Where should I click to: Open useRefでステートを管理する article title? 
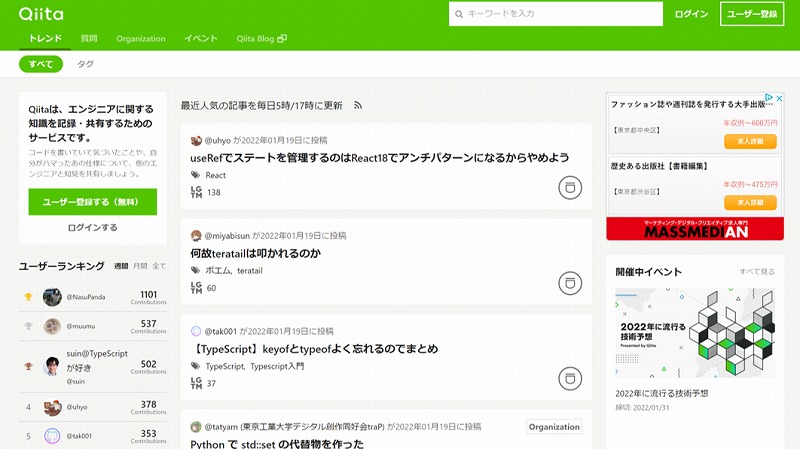pyautogui.click(x=380, y=158)
